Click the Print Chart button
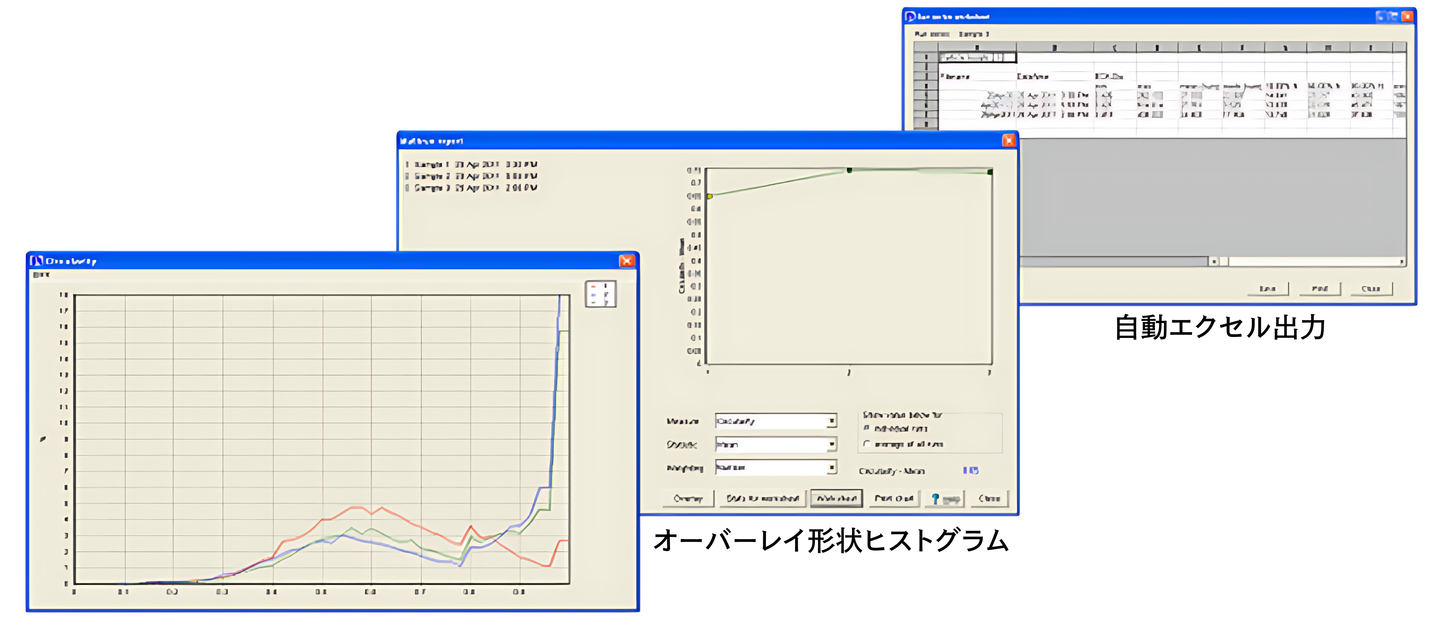The image size is (1440, 627). click(894, 498)
